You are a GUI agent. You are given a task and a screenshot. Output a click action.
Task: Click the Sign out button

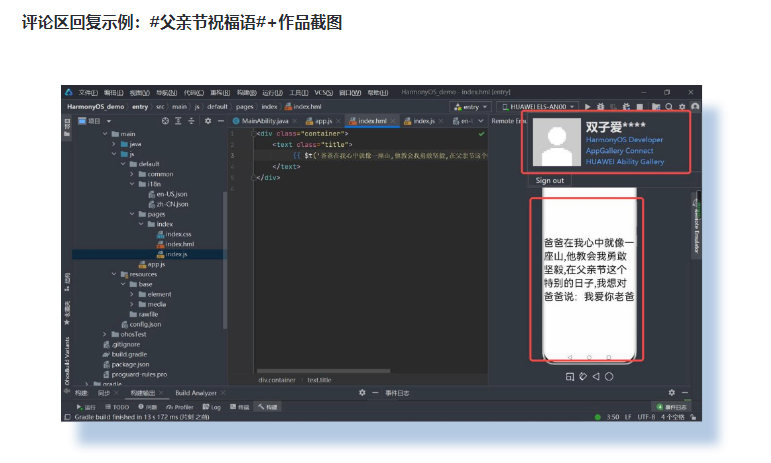550,180
